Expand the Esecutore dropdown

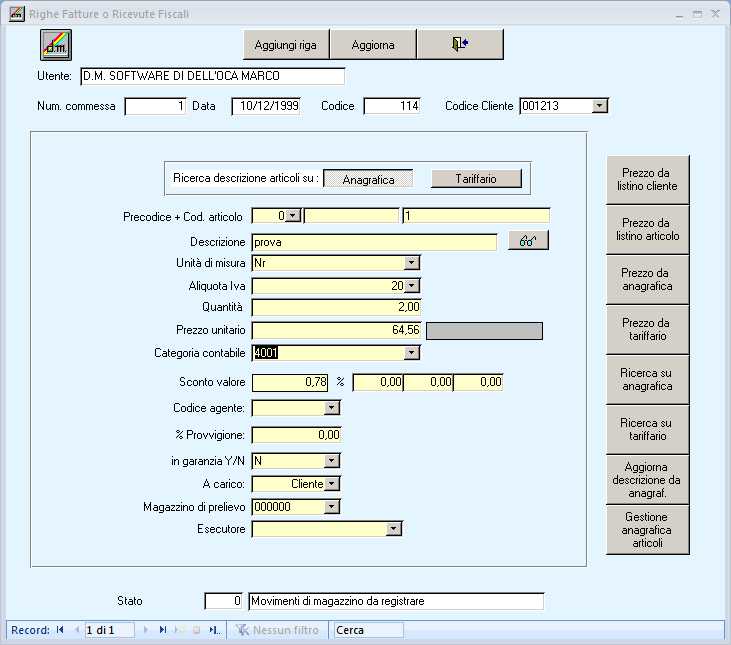(393, 529)
